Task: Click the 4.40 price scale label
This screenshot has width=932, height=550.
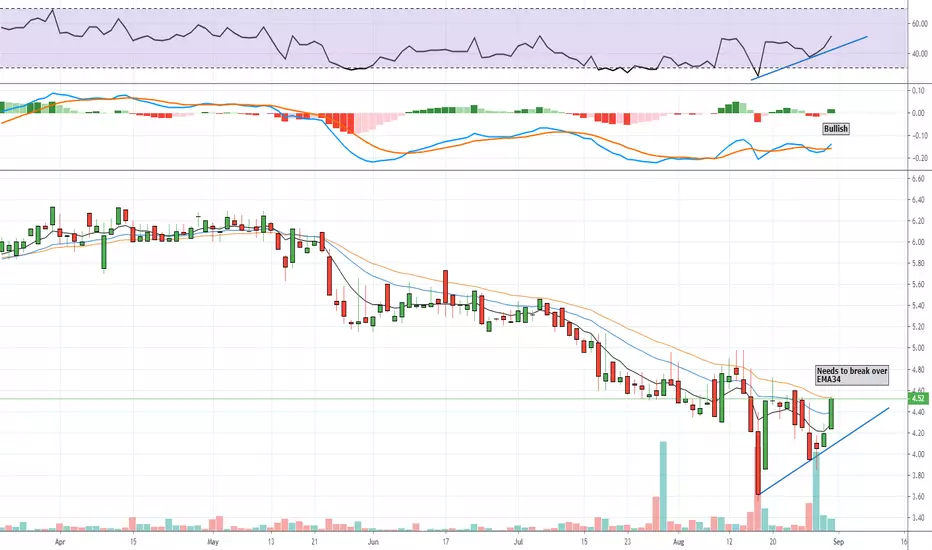Action: tap(918, 412)
